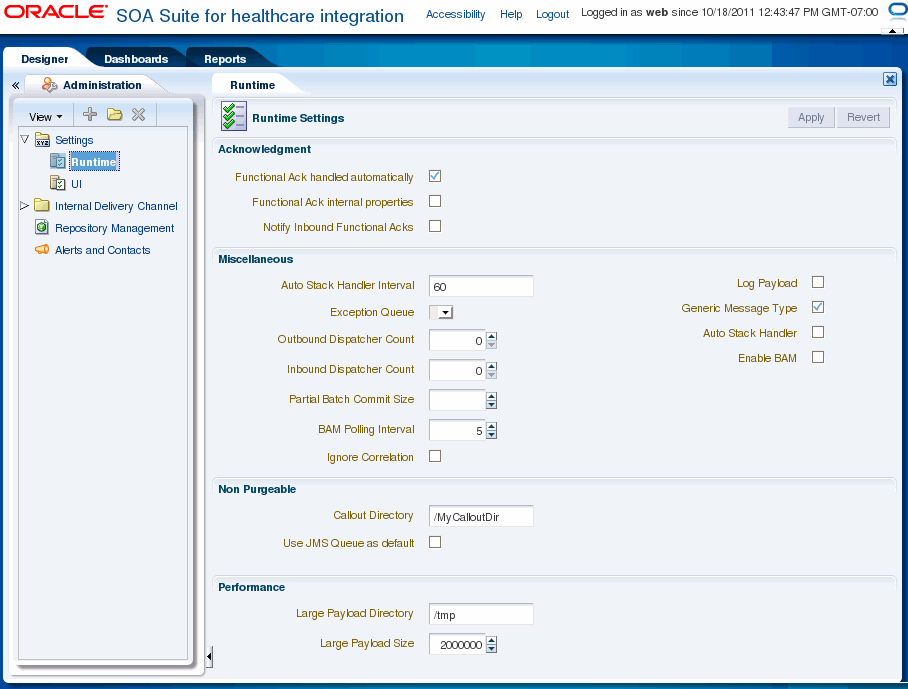The width and height of the screenshot is (908, 689).
Task: Click the Logout link
Action: [x=552, y=14]
